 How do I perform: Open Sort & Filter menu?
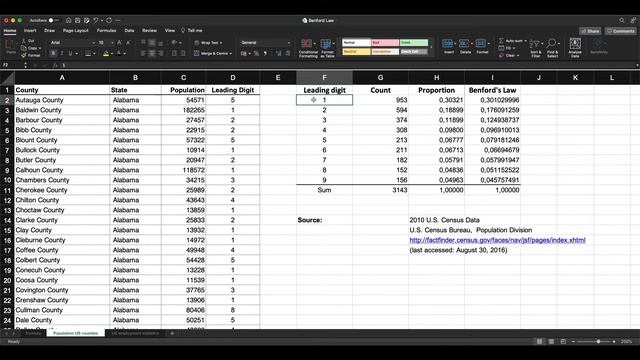click(536, 48)
